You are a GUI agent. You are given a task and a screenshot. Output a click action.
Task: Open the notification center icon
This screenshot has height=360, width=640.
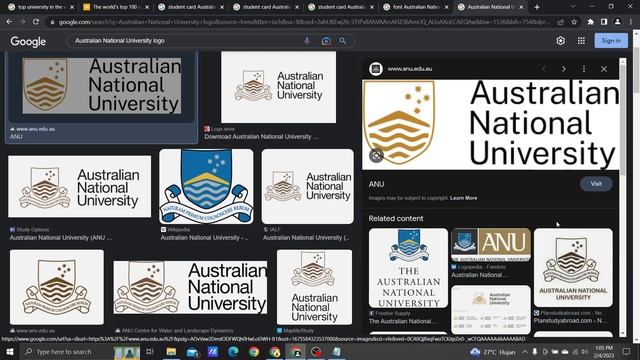[626, 351]
